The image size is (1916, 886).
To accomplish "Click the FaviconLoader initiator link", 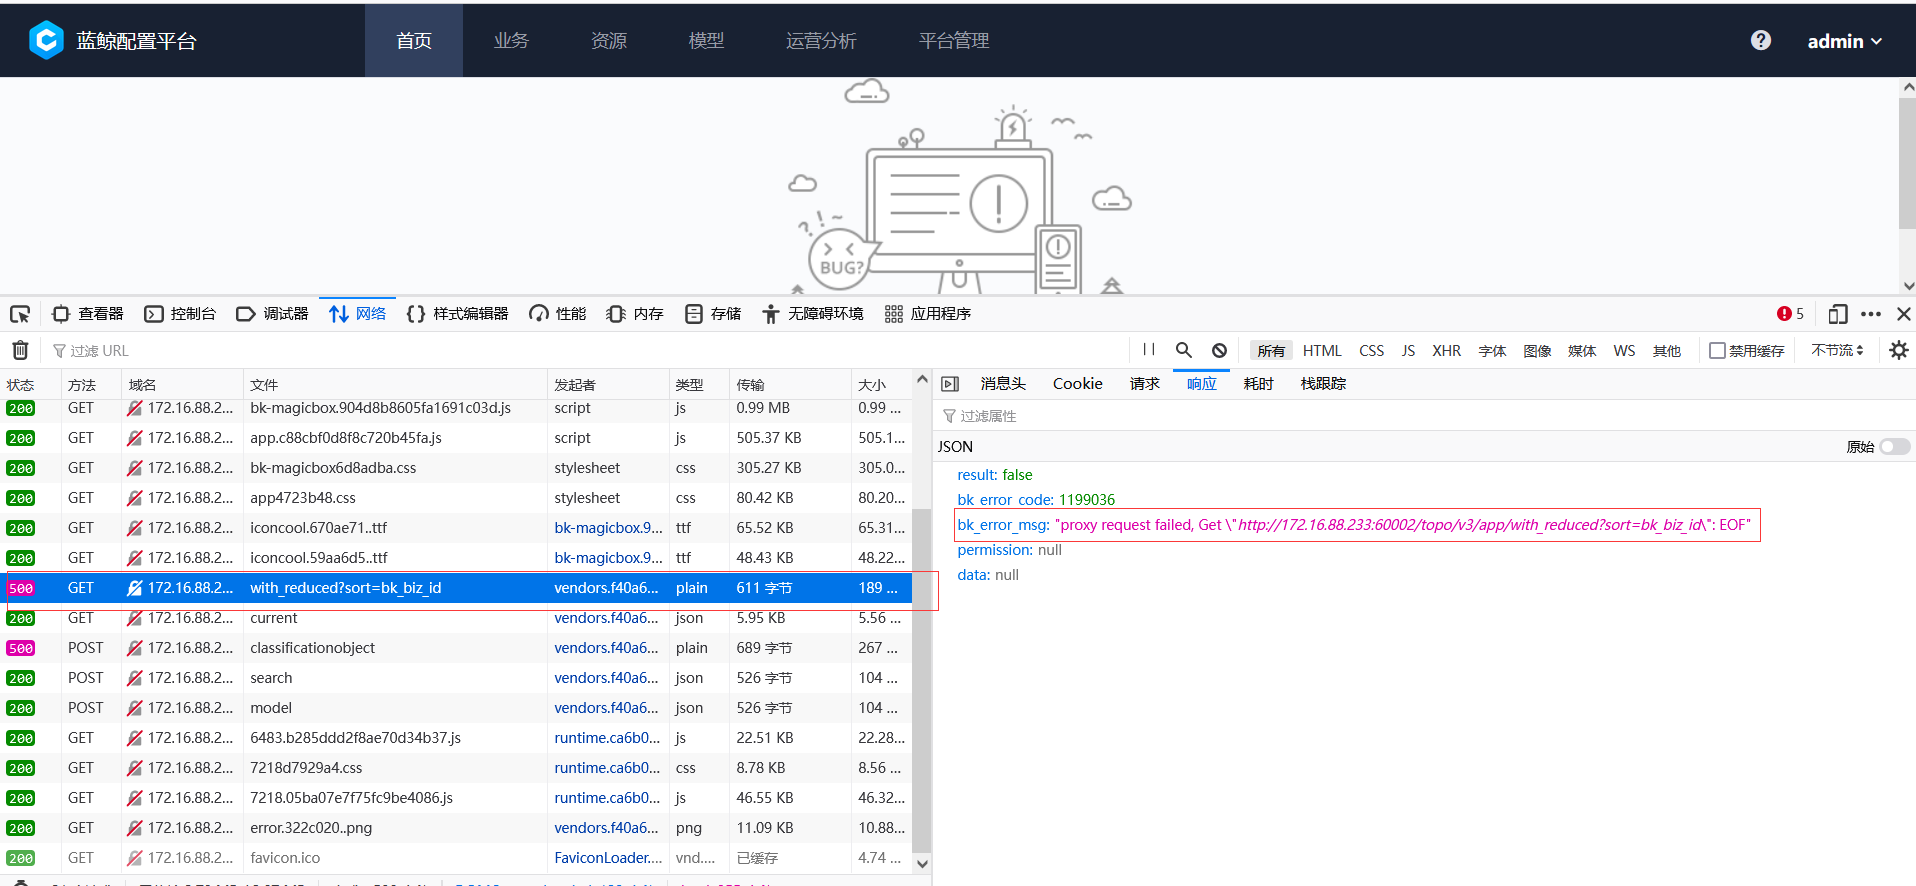I will click(x=607, y=858).
